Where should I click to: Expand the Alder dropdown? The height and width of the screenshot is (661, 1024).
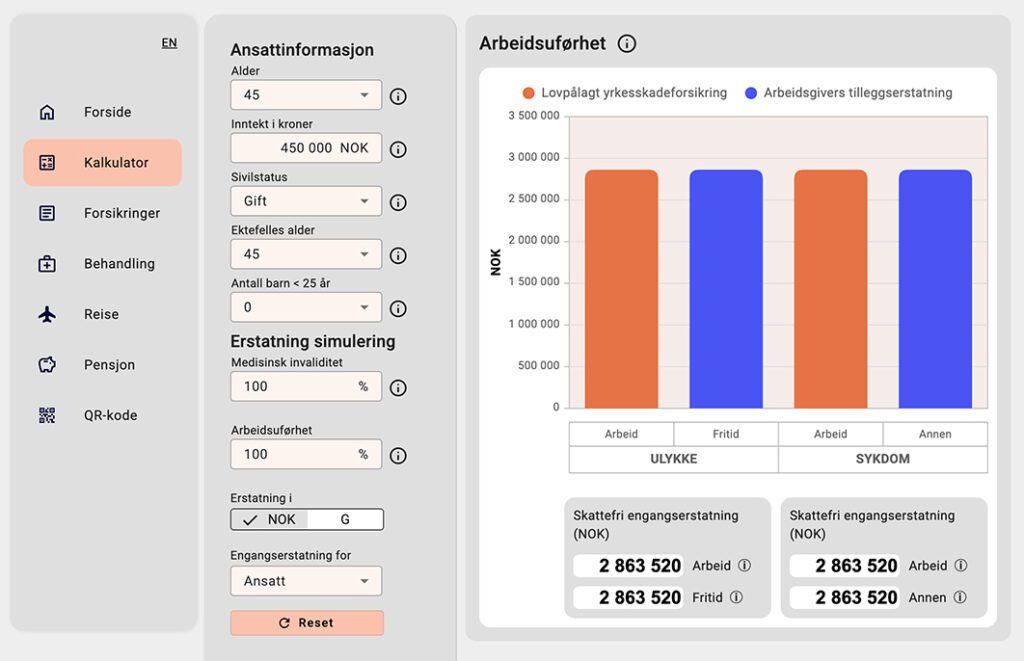pyautogui.click(x=306, y=95)
